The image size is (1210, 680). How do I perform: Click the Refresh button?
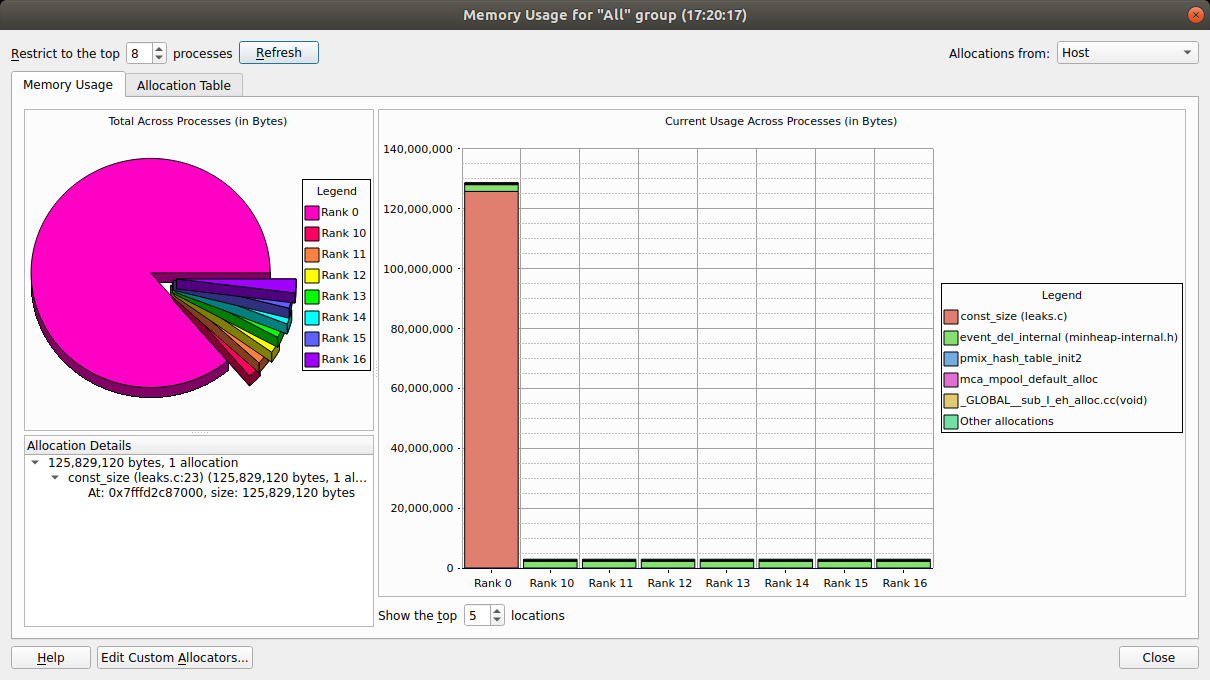click(278, 52)
